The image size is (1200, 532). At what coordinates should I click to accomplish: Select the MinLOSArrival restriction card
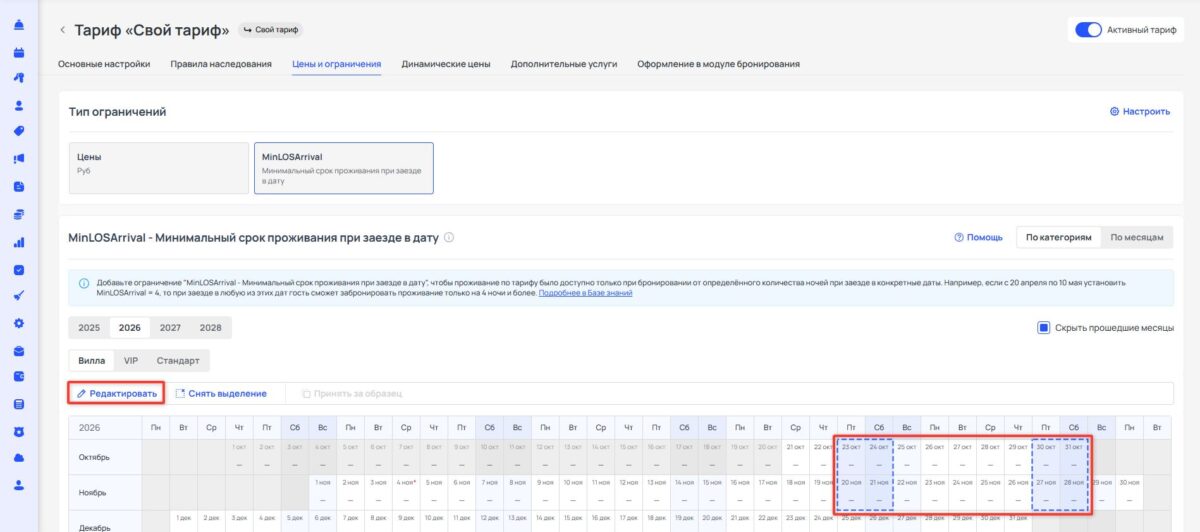pos(344,168)
